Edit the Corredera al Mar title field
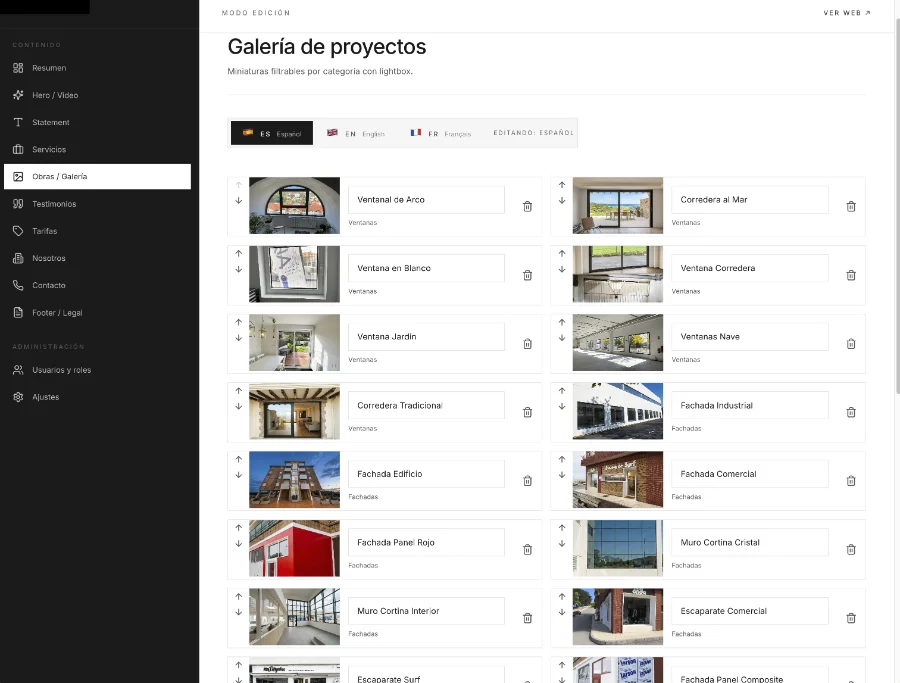 [x=750, y=200]
